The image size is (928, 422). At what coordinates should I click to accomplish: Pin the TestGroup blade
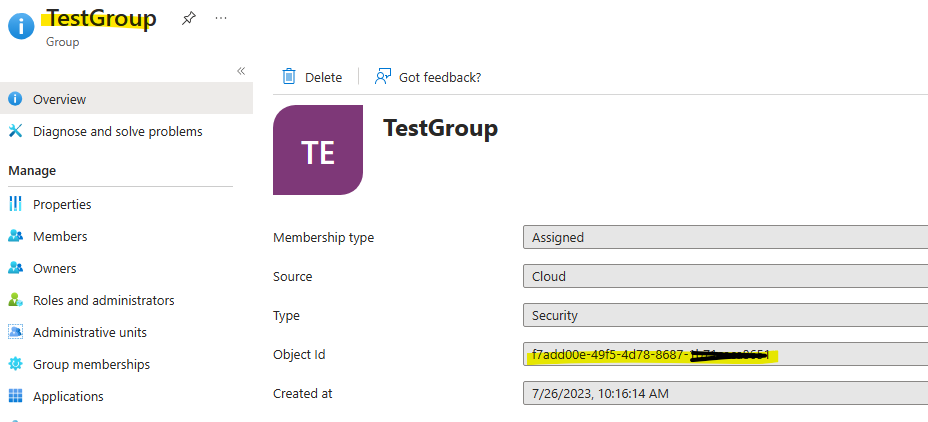coord(188,19)
